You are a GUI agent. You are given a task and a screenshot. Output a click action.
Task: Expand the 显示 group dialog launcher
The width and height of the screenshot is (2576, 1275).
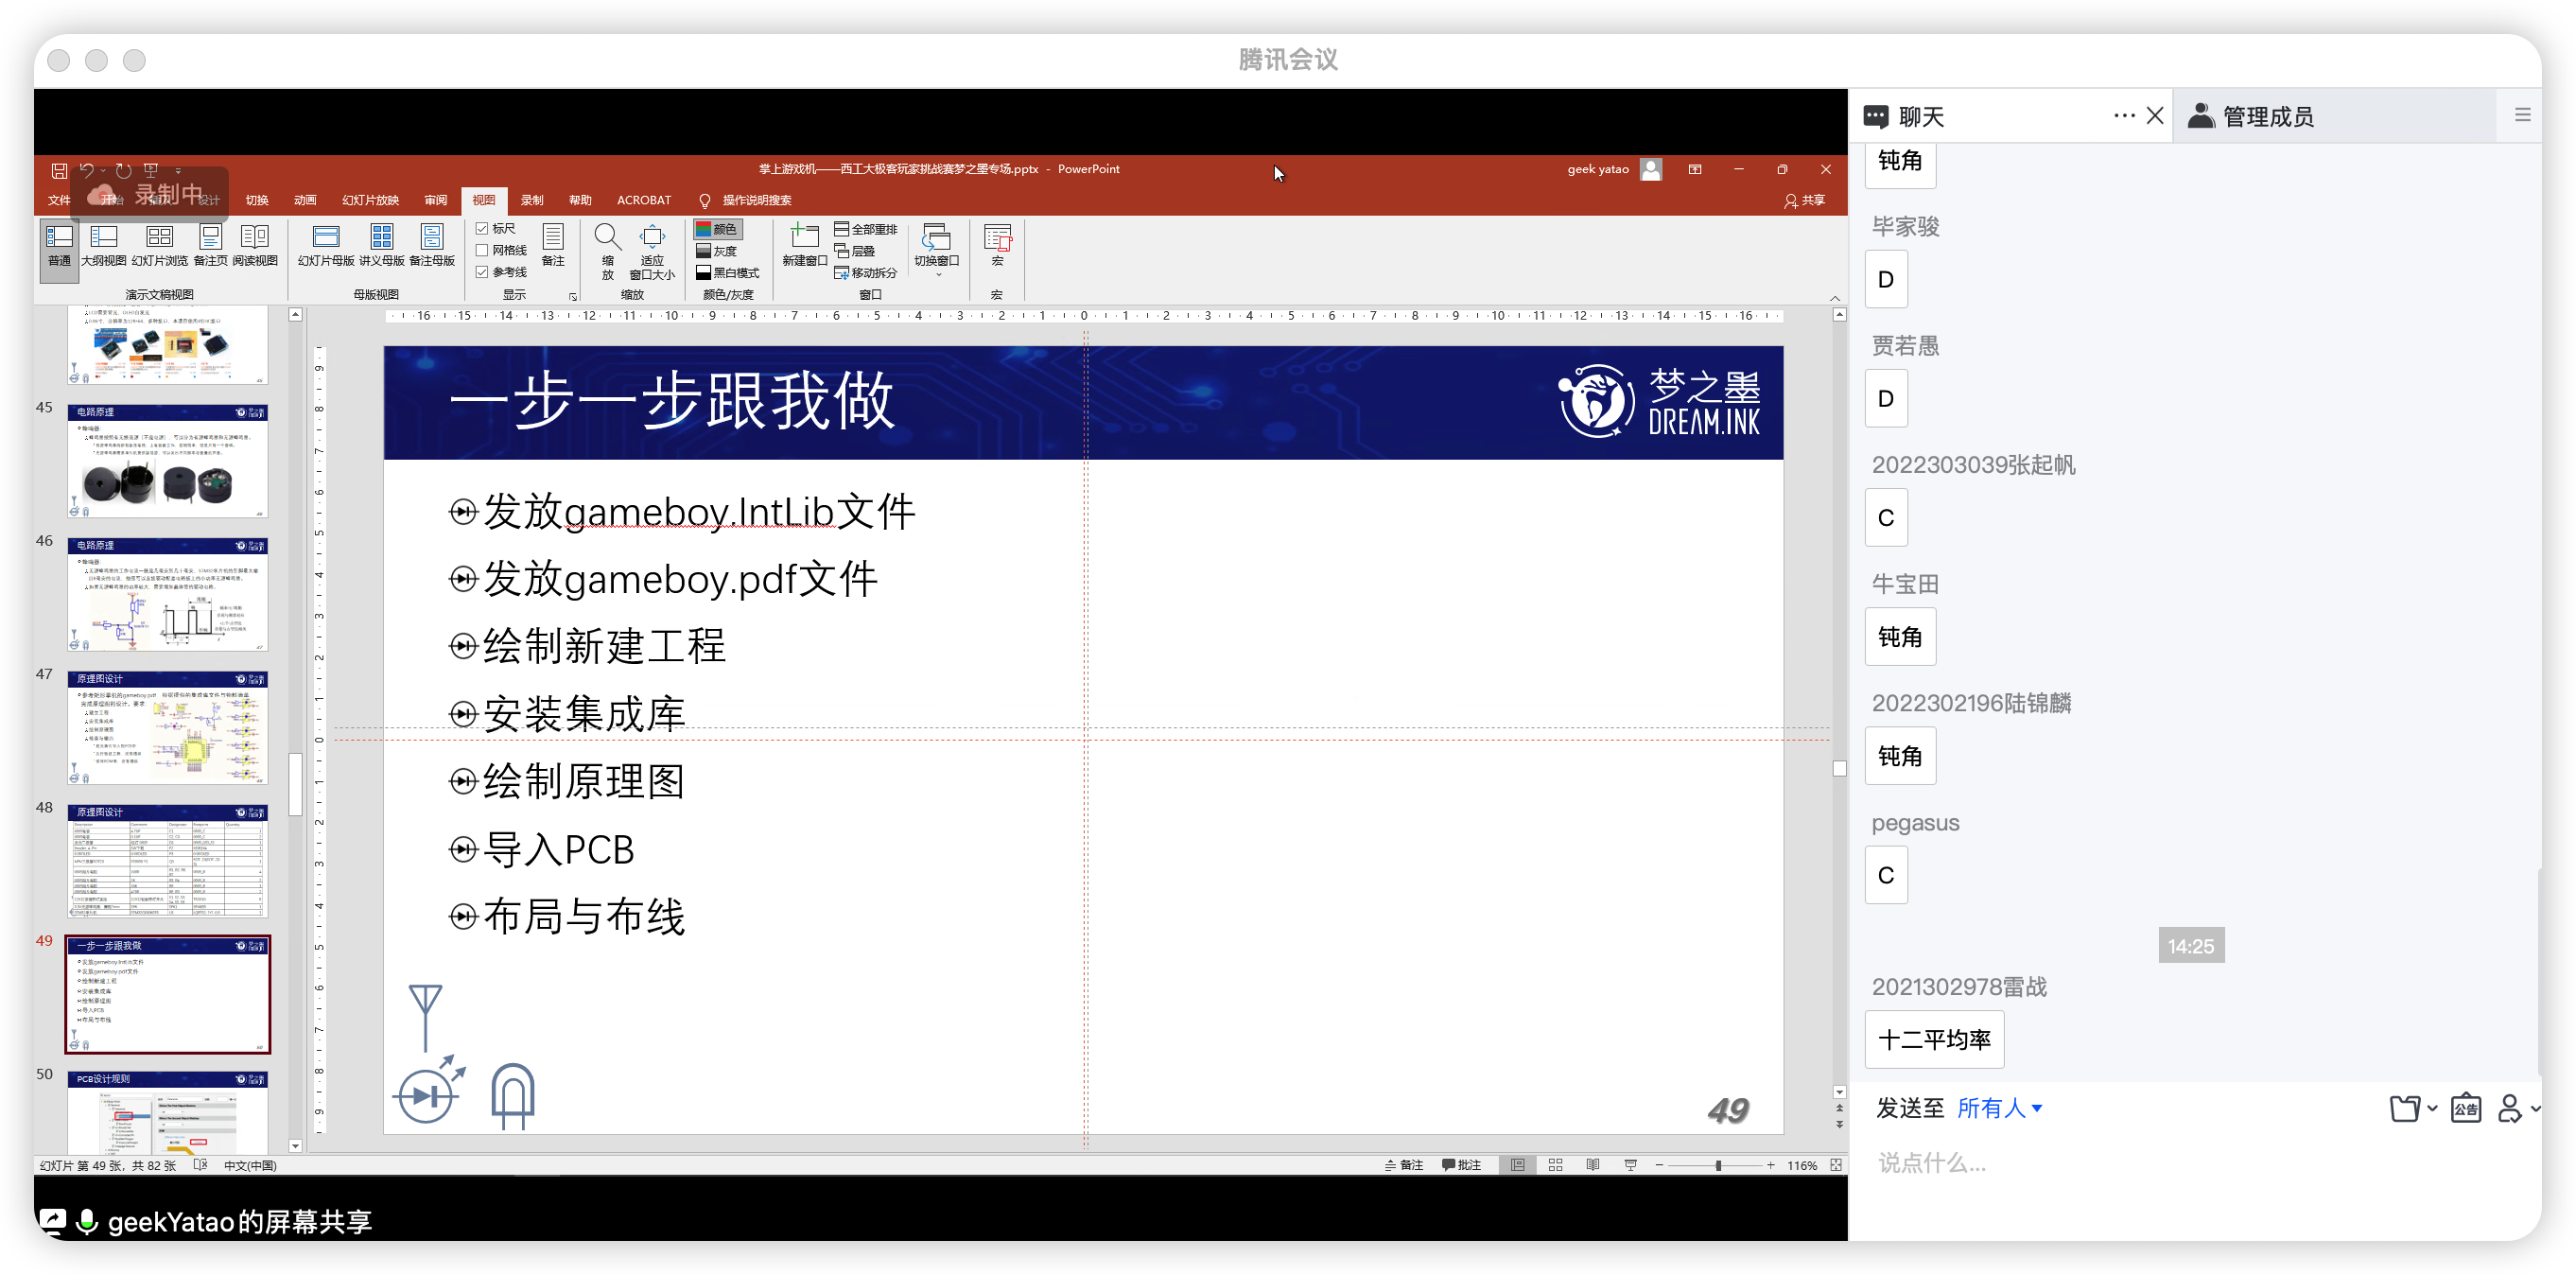coord(573,296)
